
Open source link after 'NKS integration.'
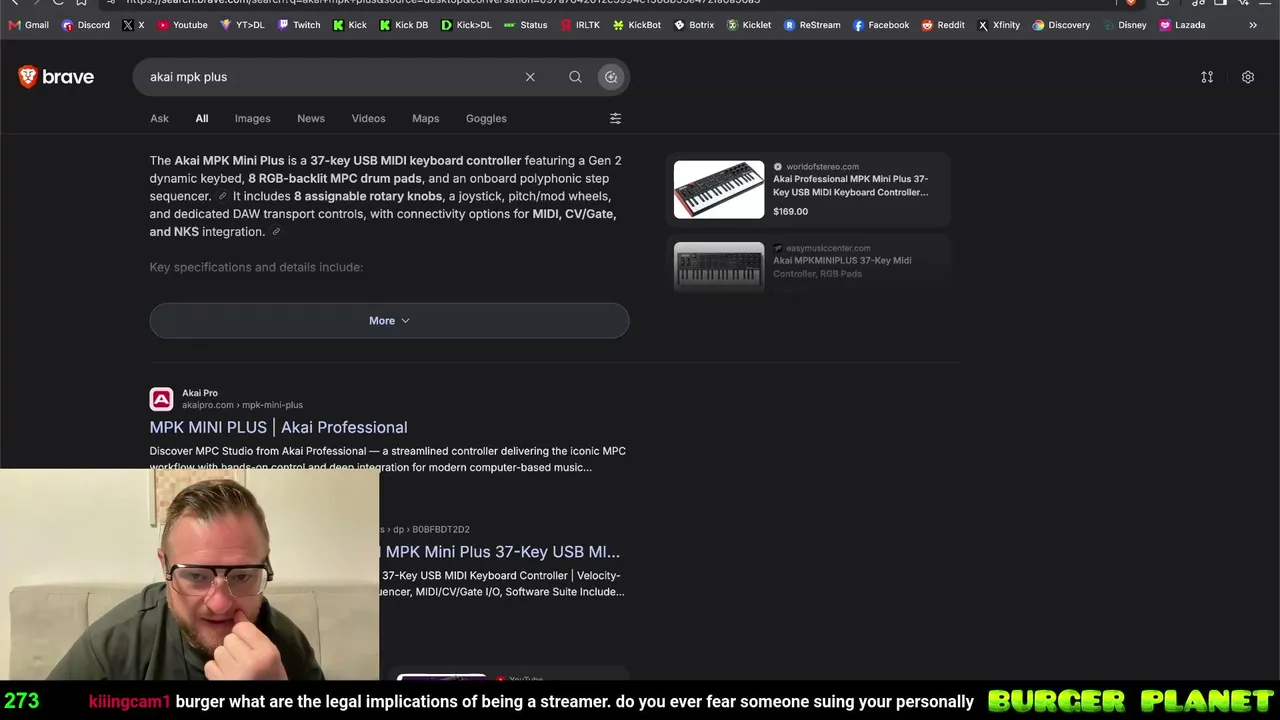coord(276,232)
